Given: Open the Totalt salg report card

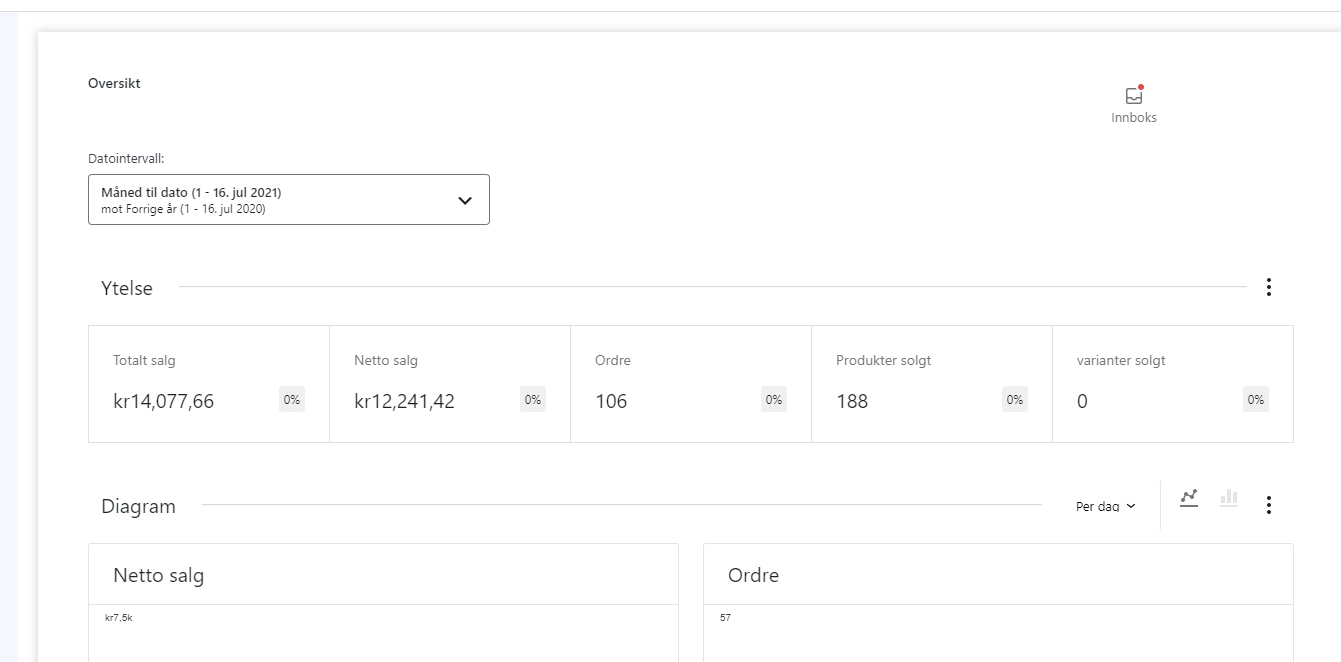Looking at the screenshot, I should coord(208,384).
